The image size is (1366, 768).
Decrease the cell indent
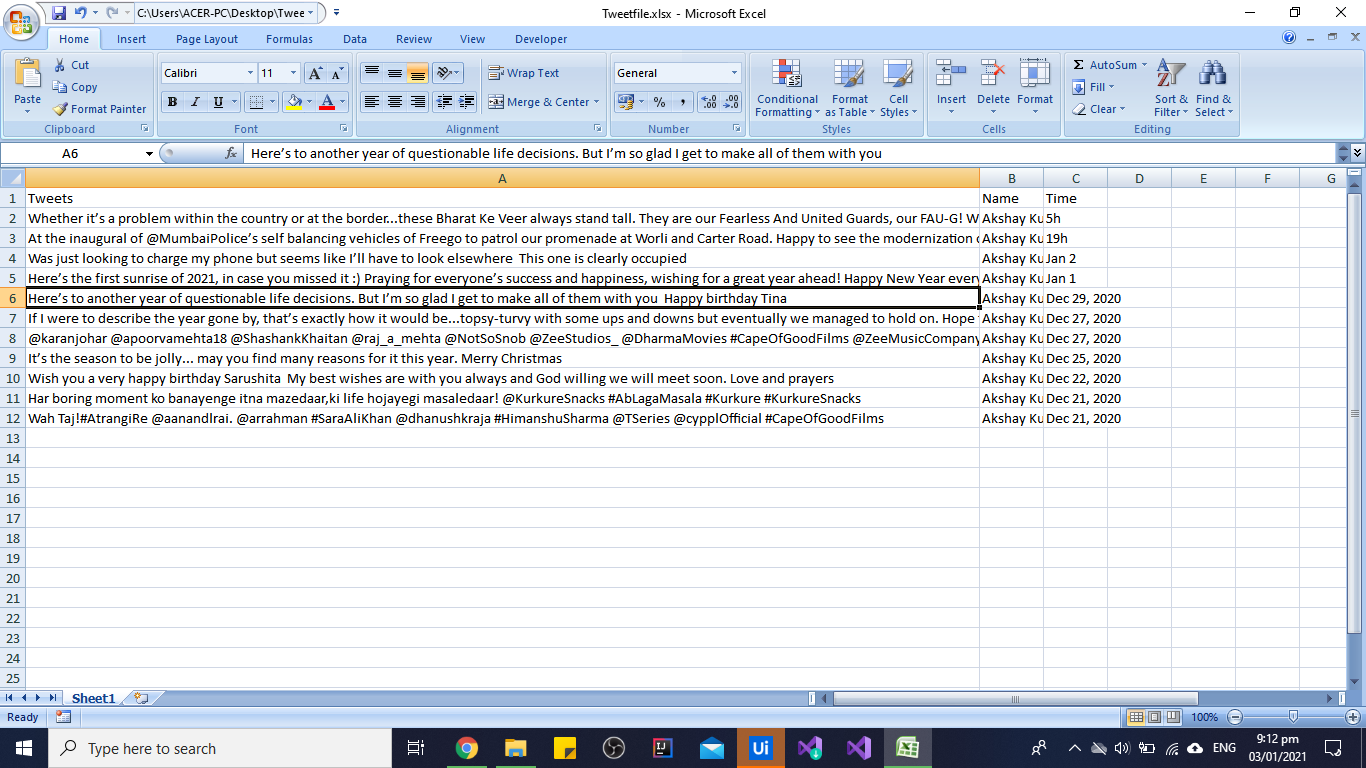click(443, 102)
